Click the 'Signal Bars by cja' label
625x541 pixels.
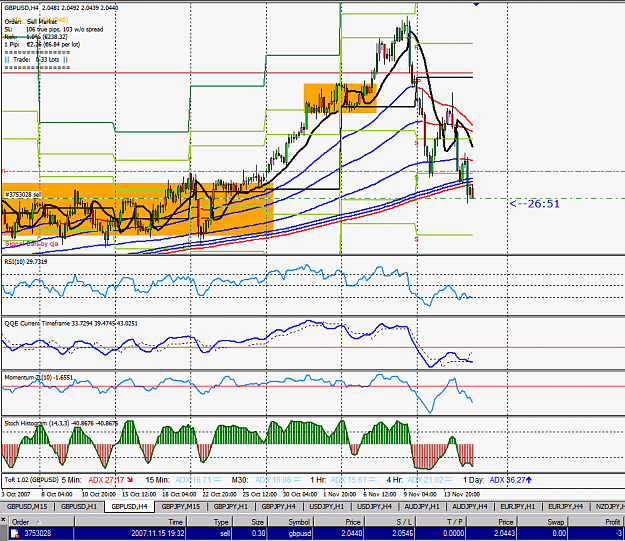[x=31, y=244]
